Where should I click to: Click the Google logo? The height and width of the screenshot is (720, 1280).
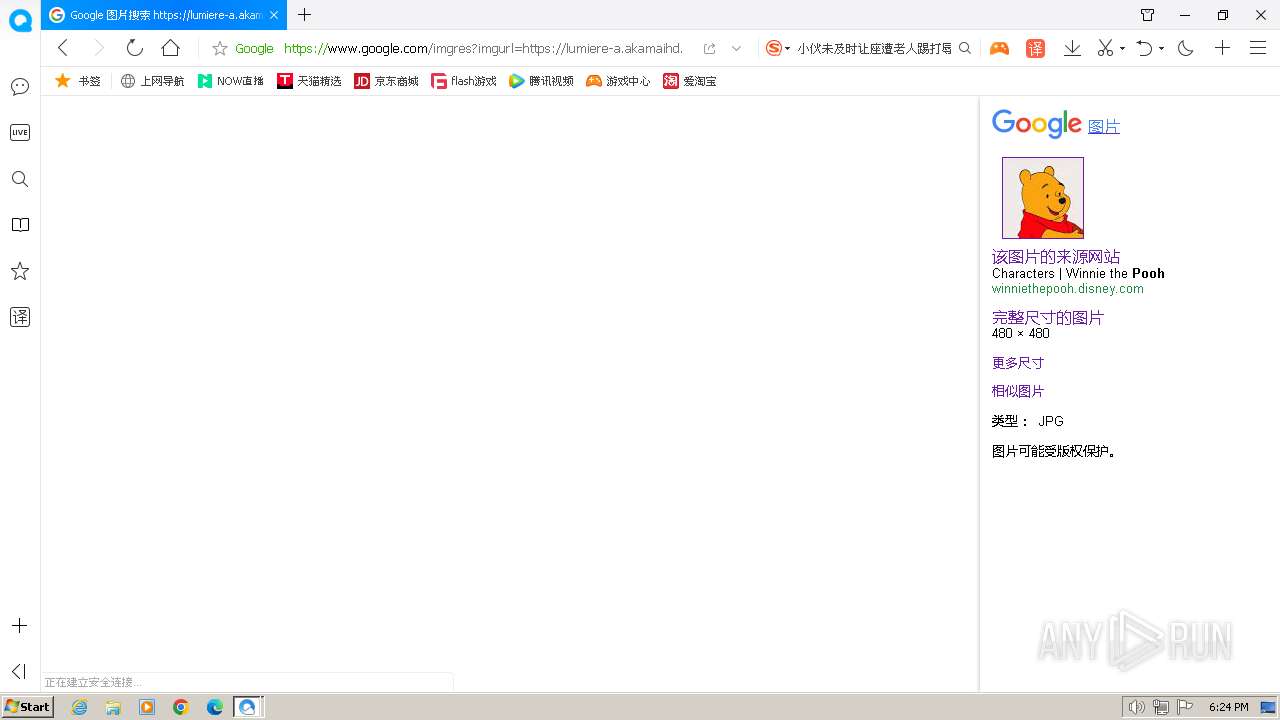tap(1036, 124)
